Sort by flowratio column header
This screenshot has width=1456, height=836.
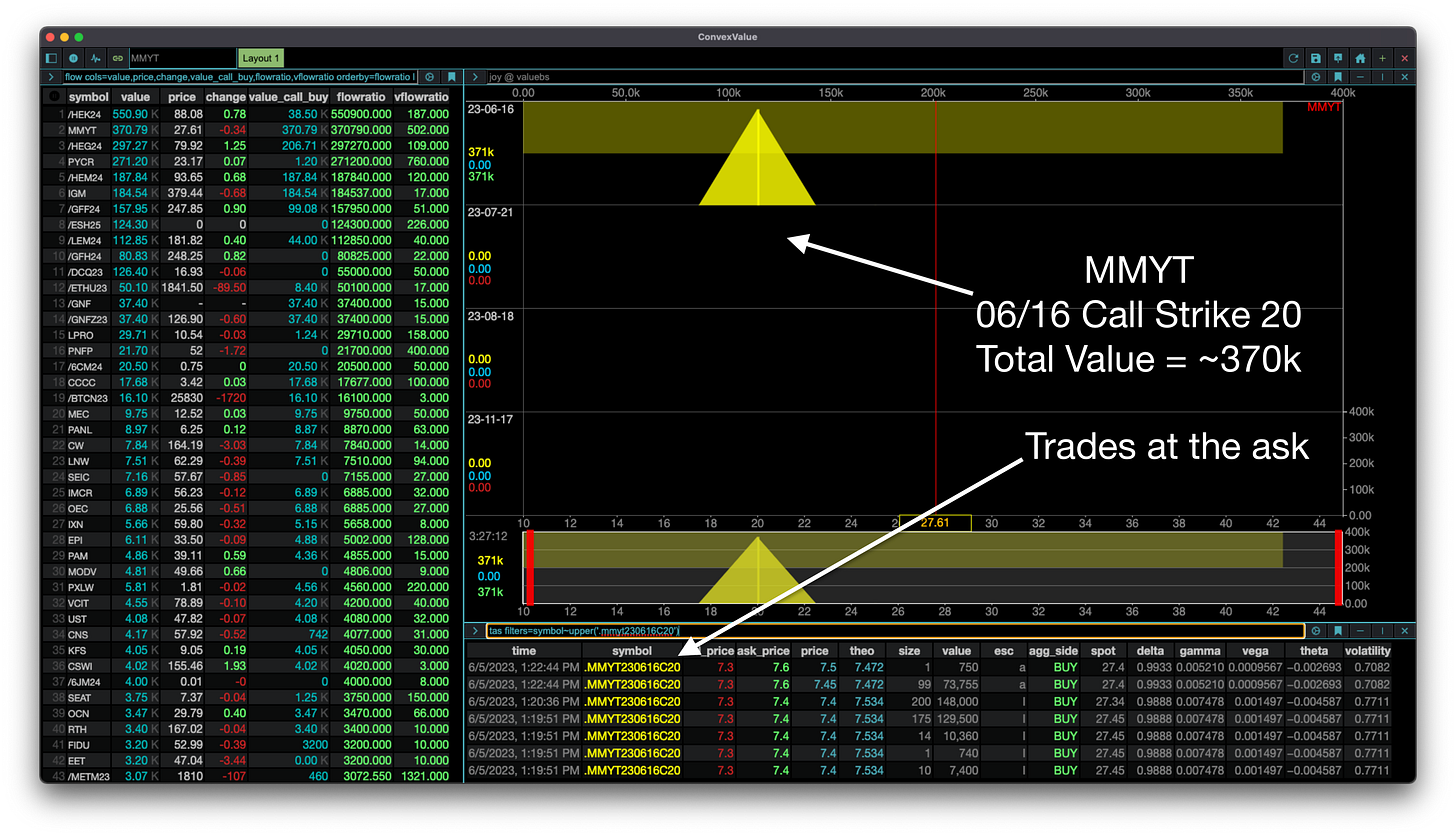(x=361, y=97)
